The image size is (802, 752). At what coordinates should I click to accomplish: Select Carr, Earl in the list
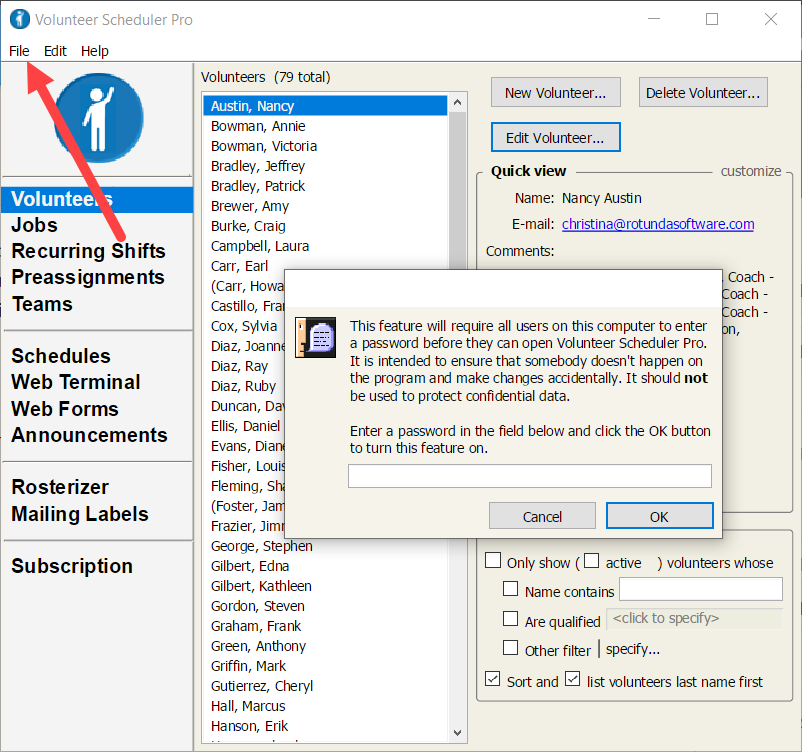coord(325,265)
